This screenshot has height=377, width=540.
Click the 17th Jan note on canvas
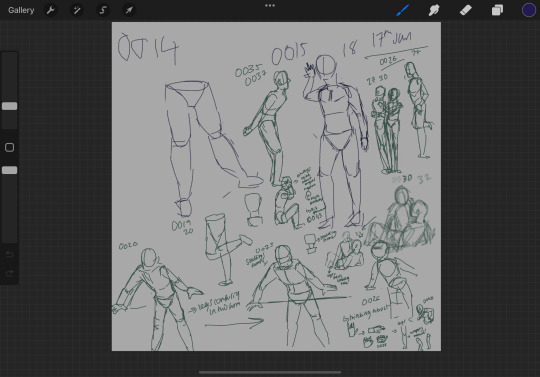pyautogui.click(x=392, y=39)
